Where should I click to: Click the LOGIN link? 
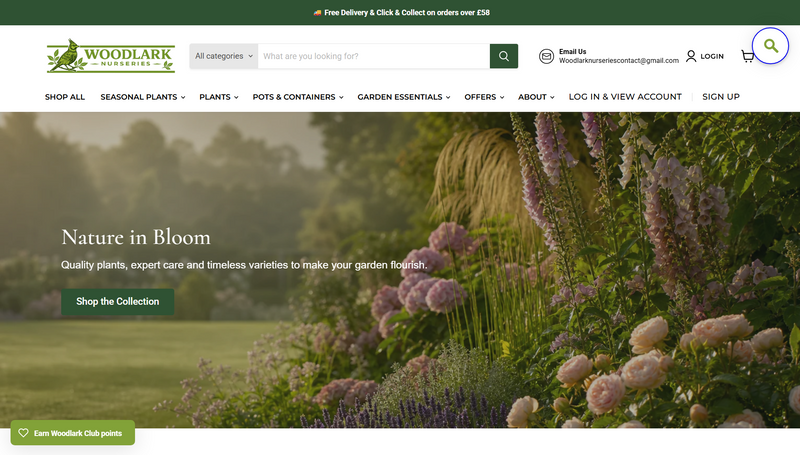(712, 56)
